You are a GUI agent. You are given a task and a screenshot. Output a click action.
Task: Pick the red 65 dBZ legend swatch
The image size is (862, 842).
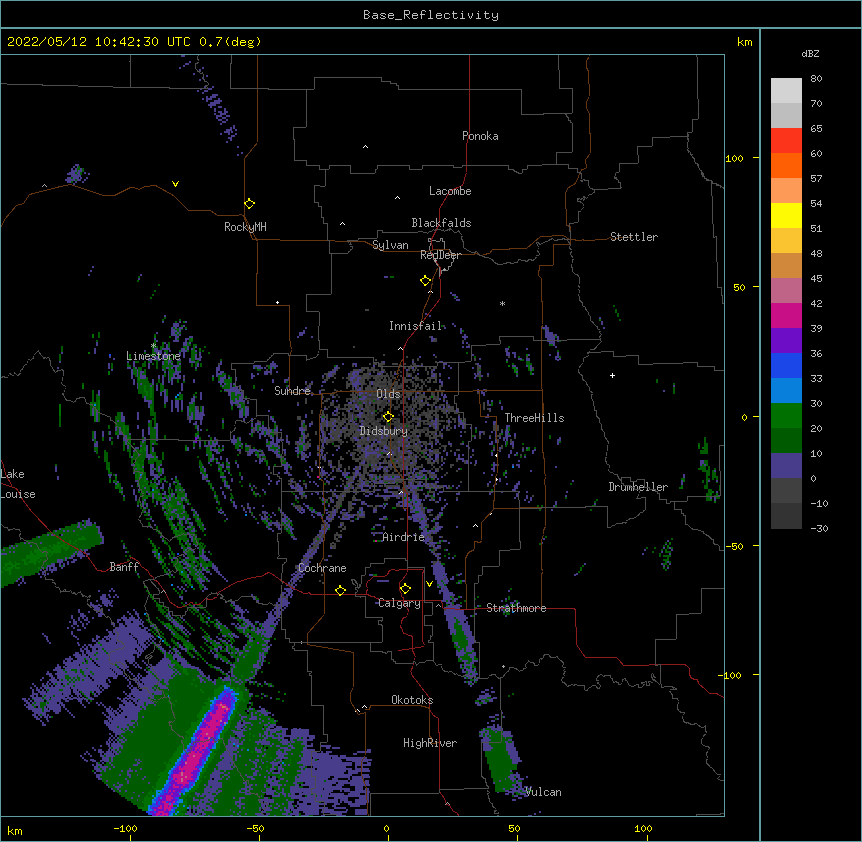coord(786,140)
